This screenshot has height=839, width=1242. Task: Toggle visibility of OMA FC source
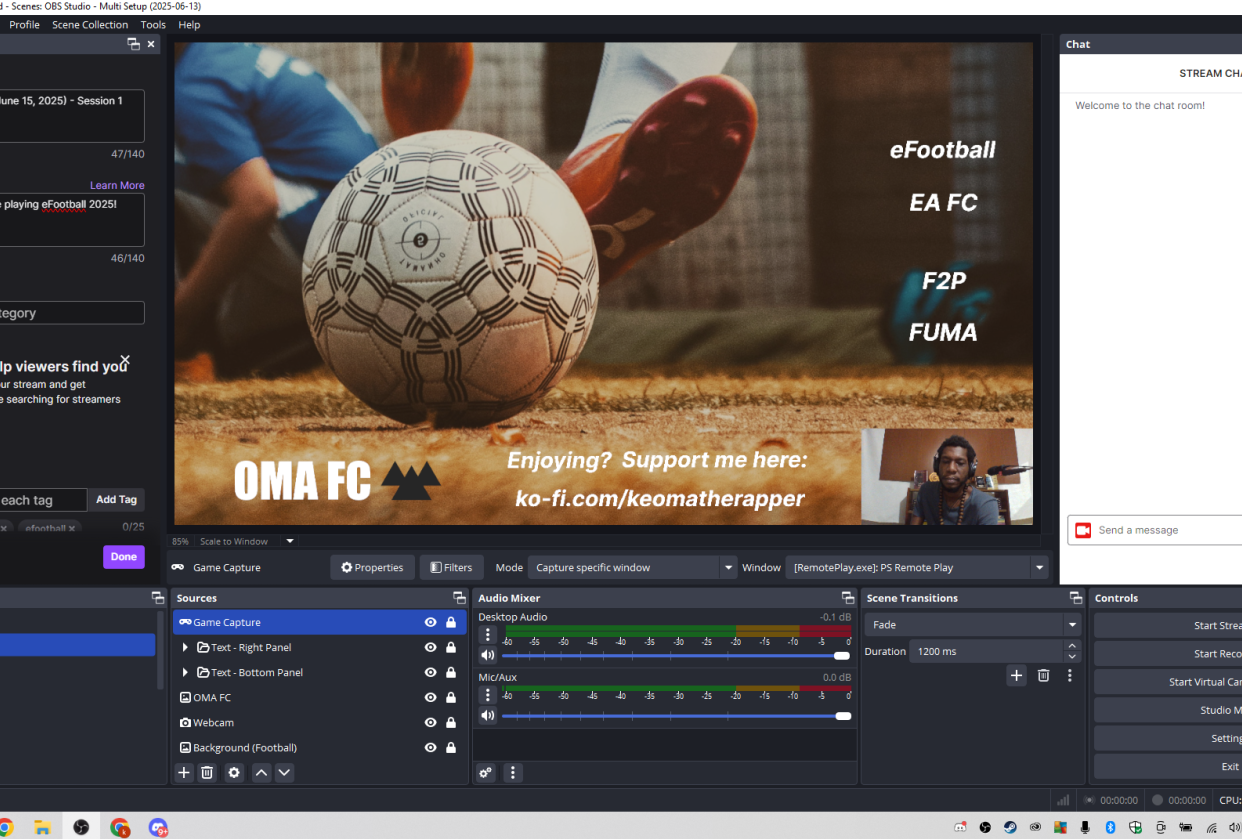[430, 697]
